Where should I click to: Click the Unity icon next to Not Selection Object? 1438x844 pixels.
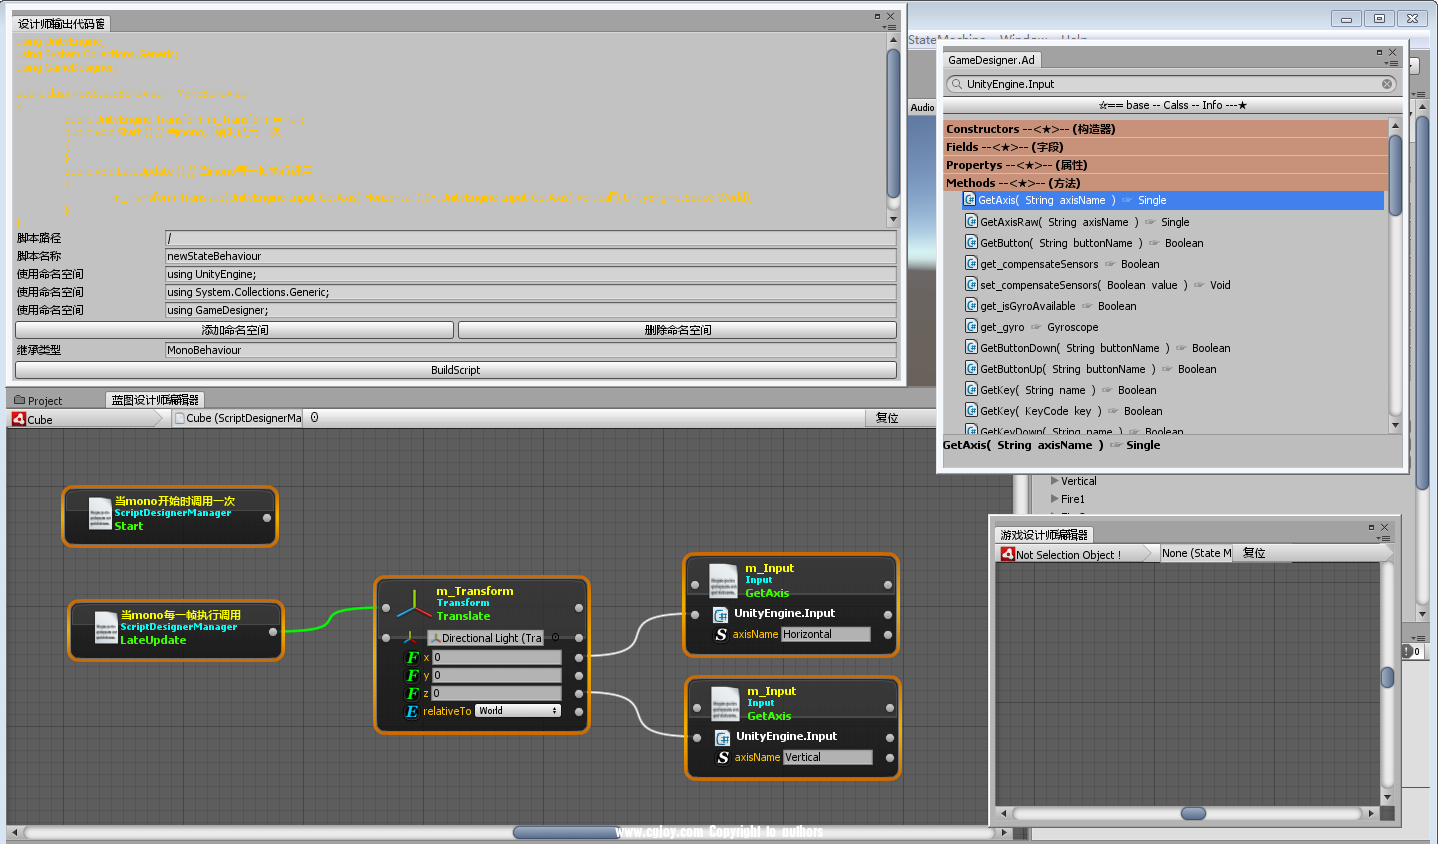[1008, 553]
